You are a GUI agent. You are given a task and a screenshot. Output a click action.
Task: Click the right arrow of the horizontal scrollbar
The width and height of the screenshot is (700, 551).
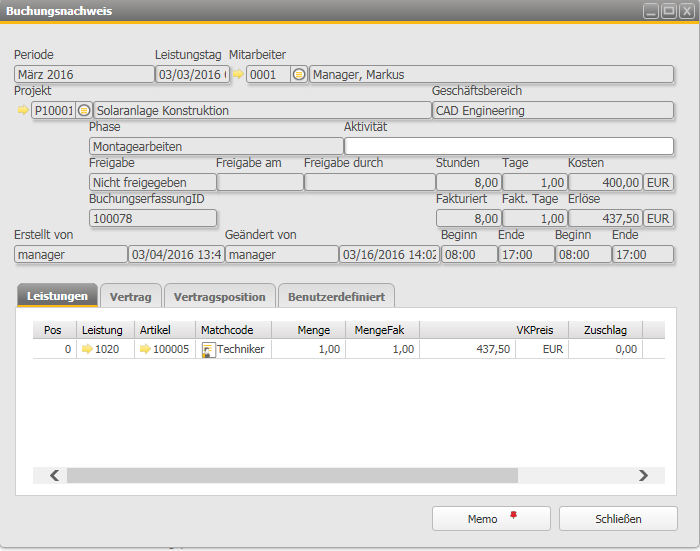(643, 475)
